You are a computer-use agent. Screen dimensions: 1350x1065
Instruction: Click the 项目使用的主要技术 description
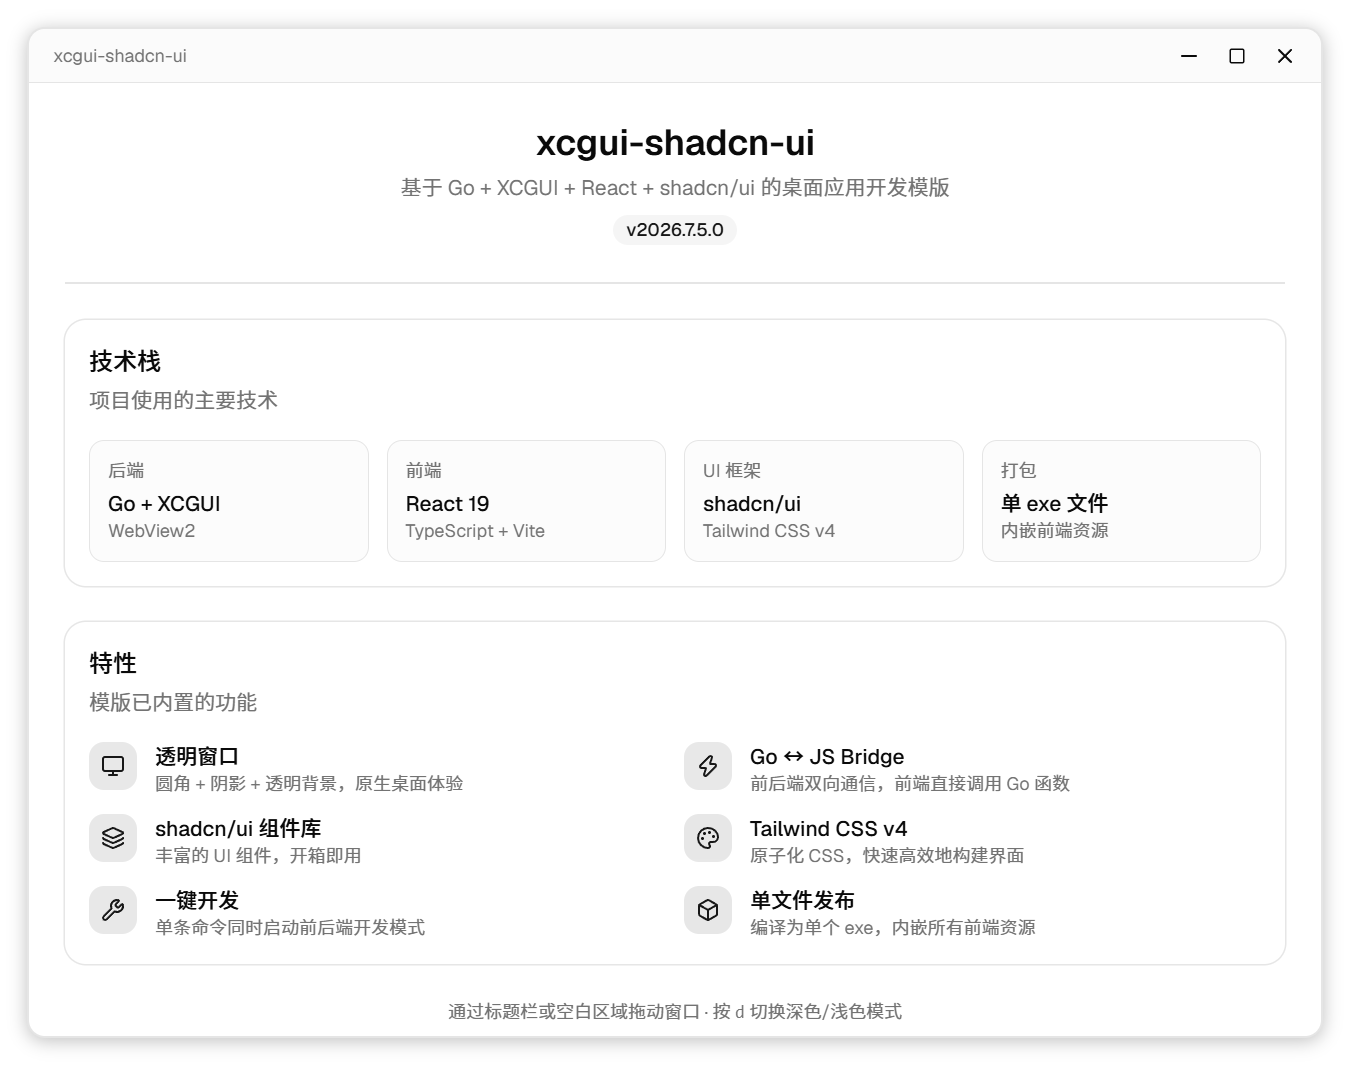(183, 400)
